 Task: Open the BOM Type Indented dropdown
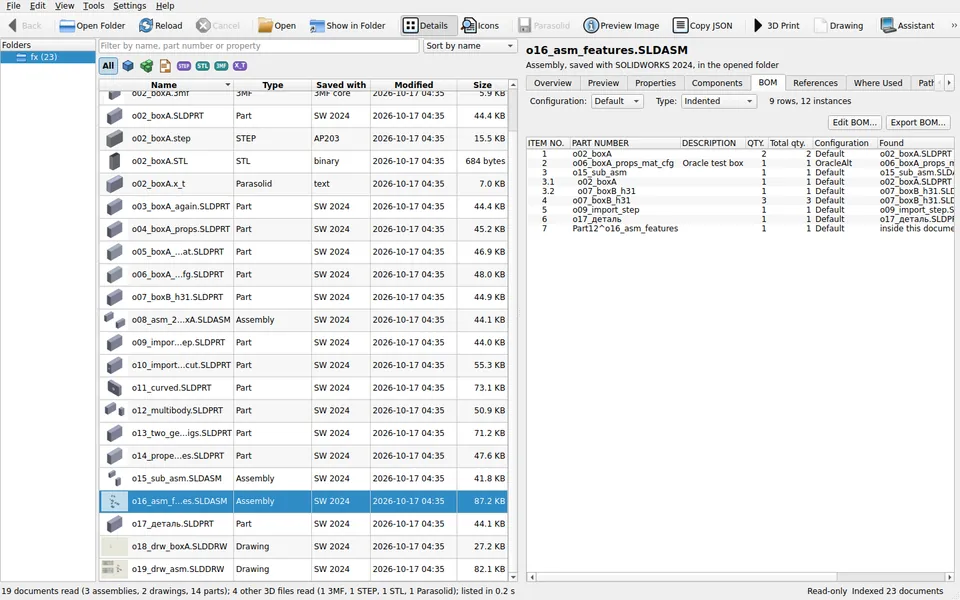pyautogui.click(x=719, y=101)
